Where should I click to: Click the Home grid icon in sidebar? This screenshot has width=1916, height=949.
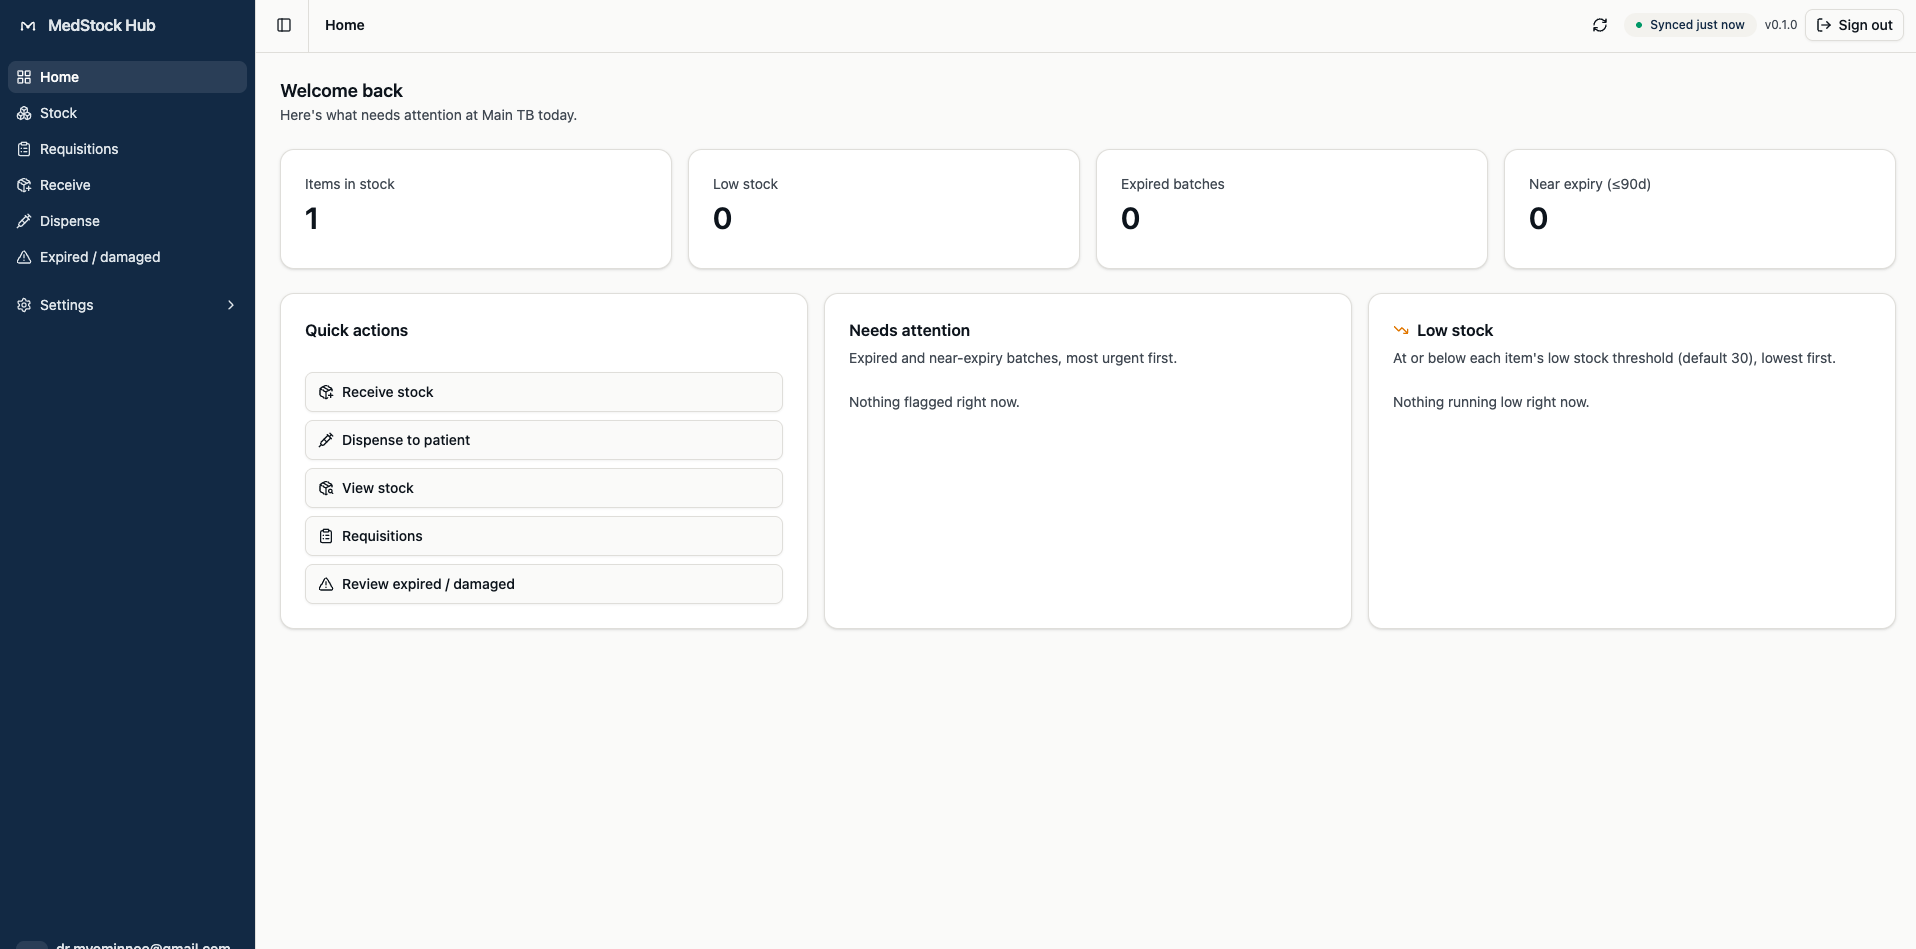[x=24, y=77]
